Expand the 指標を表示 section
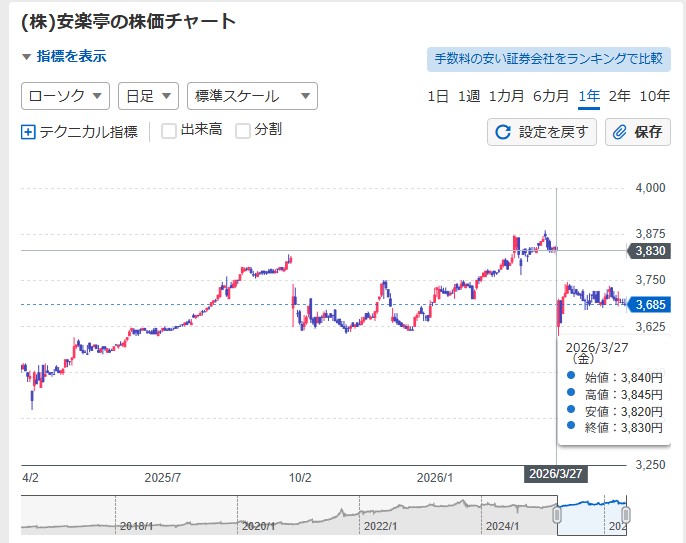This screenshot has height=543, width=686. pyautogui.click(x=64, y=56)
